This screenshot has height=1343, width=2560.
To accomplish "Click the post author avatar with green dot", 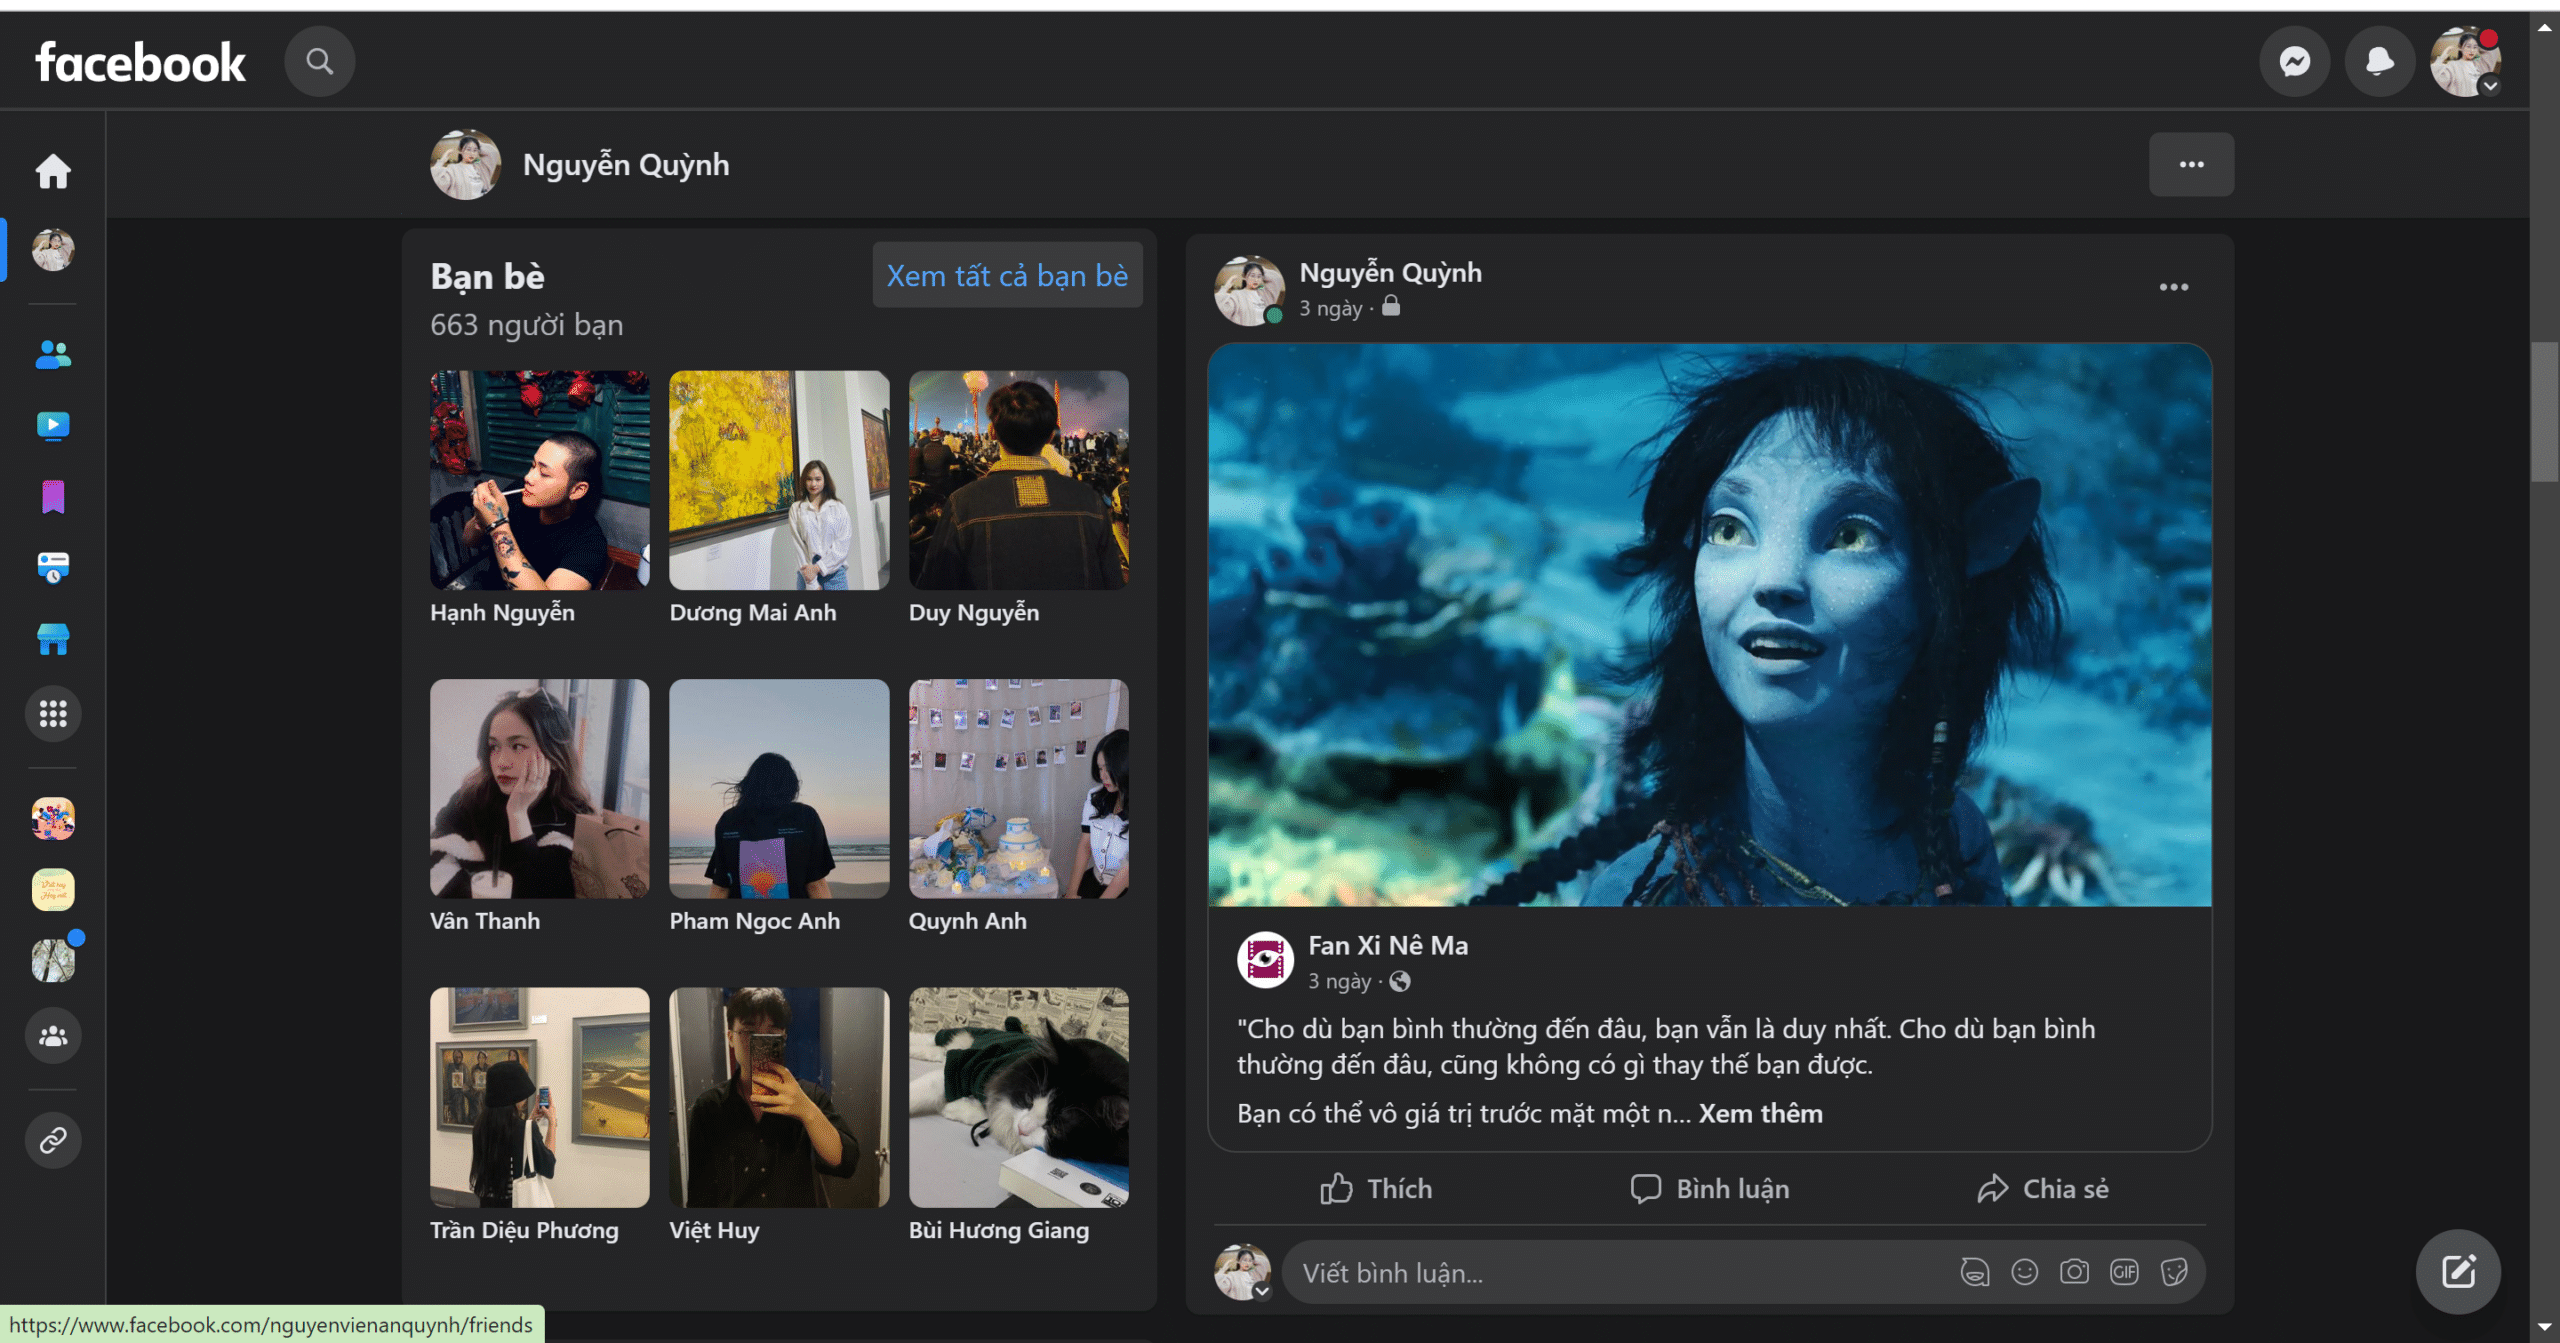I will tap(1249, 291).
